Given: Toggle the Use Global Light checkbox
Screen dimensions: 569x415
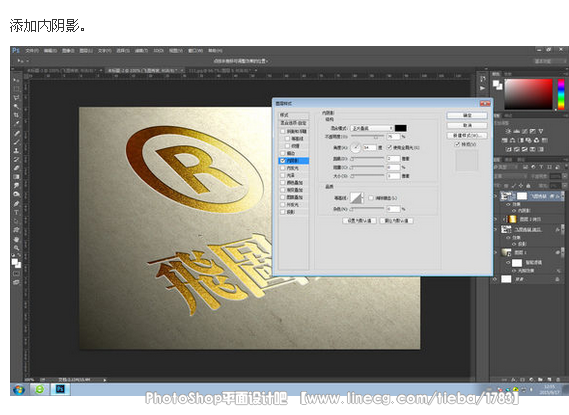Looking at the screenshot, I should (390, 147).
